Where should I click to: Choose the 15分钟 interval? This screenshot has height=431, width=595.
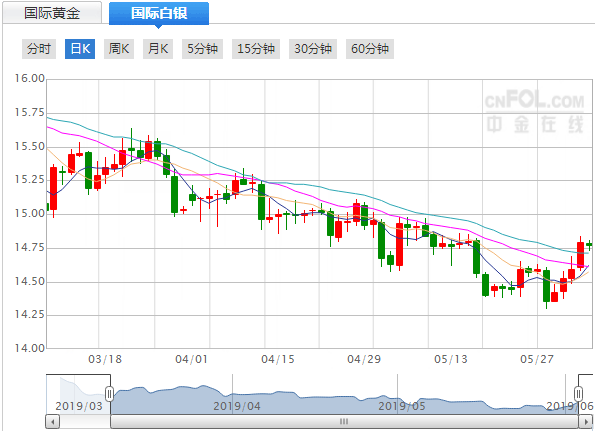(256, 49)
